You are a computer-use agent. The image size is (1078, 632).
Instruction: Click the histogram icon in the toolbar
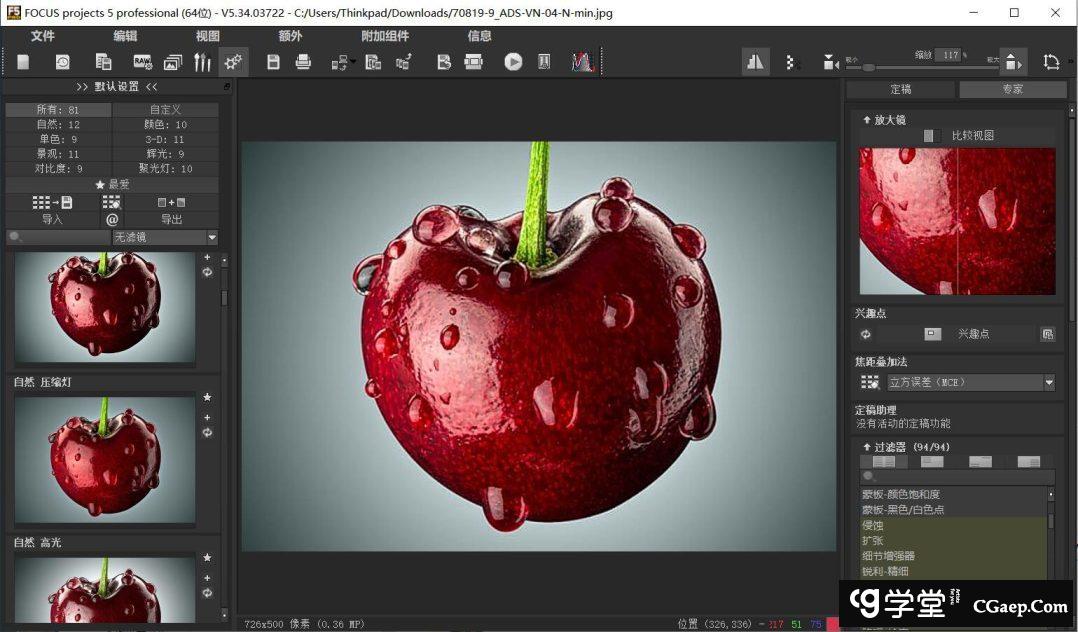coord(582,62)
